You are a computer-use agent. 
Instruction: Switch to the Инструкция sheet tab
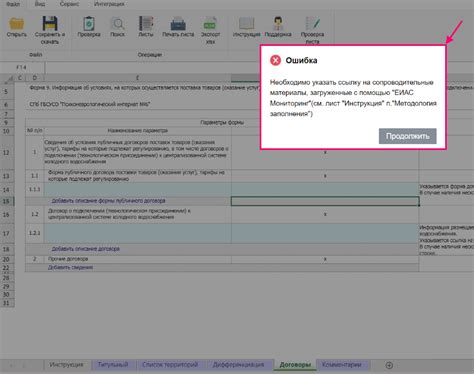66,365
